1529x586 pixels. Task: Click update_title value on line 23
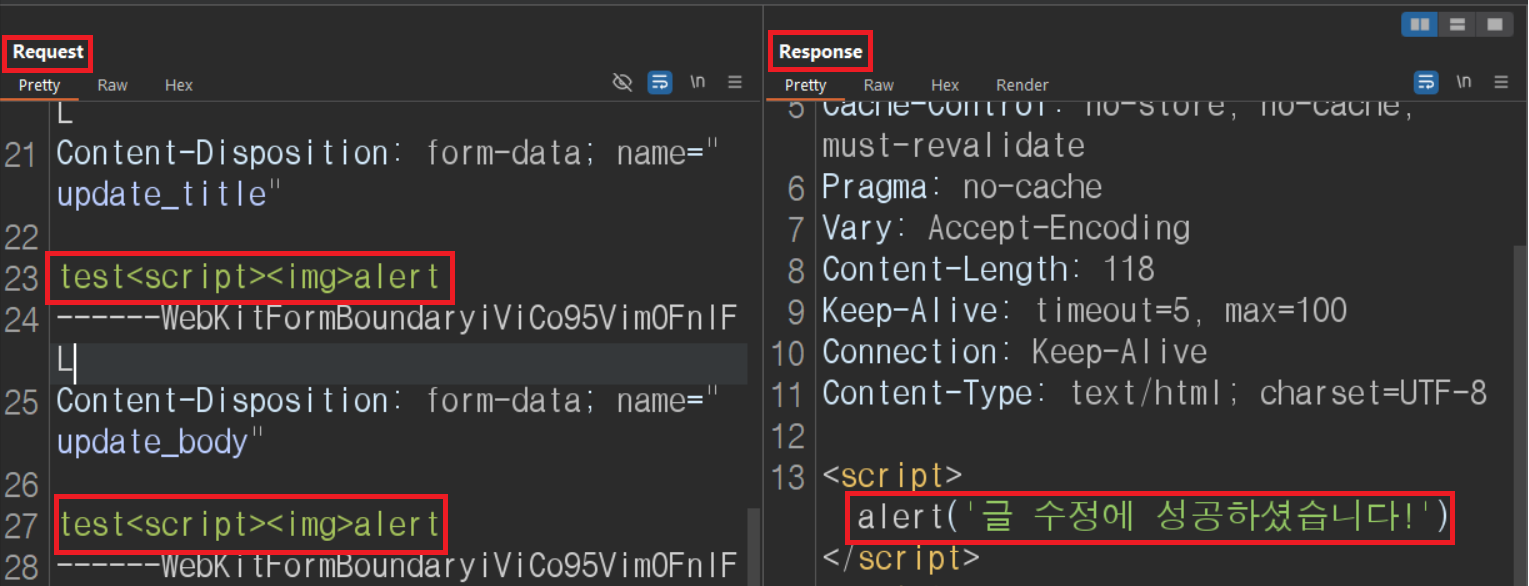coord(250,277)
